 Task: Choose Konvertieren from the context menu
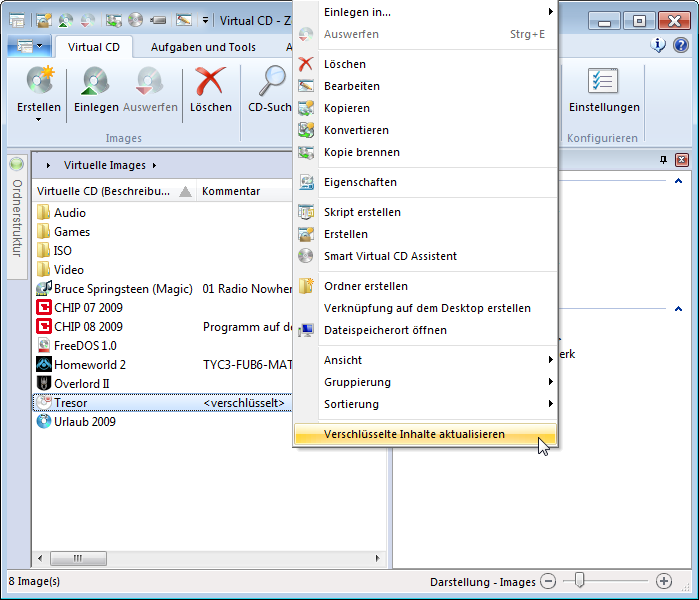(425, 130)
